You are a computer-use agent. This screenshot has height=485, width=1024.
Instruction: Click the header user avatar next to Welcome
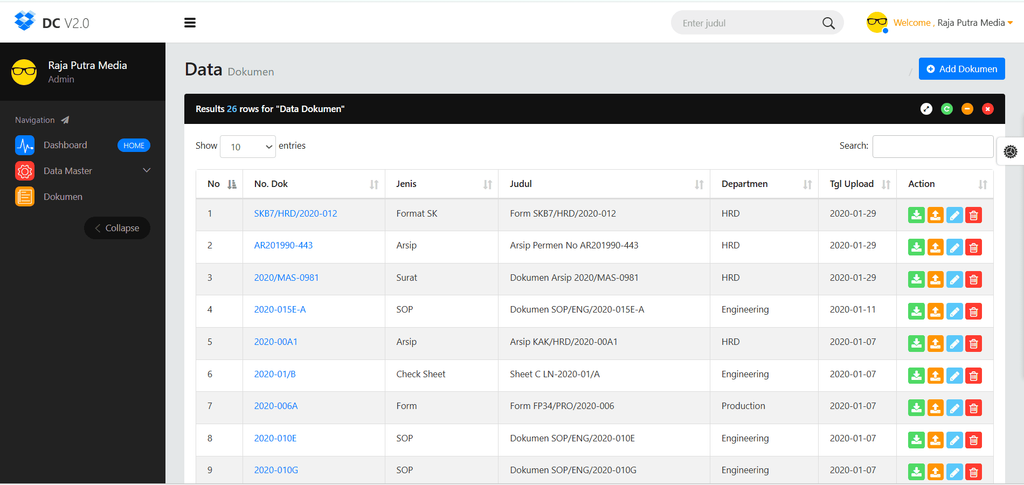[x=877, y=22]
